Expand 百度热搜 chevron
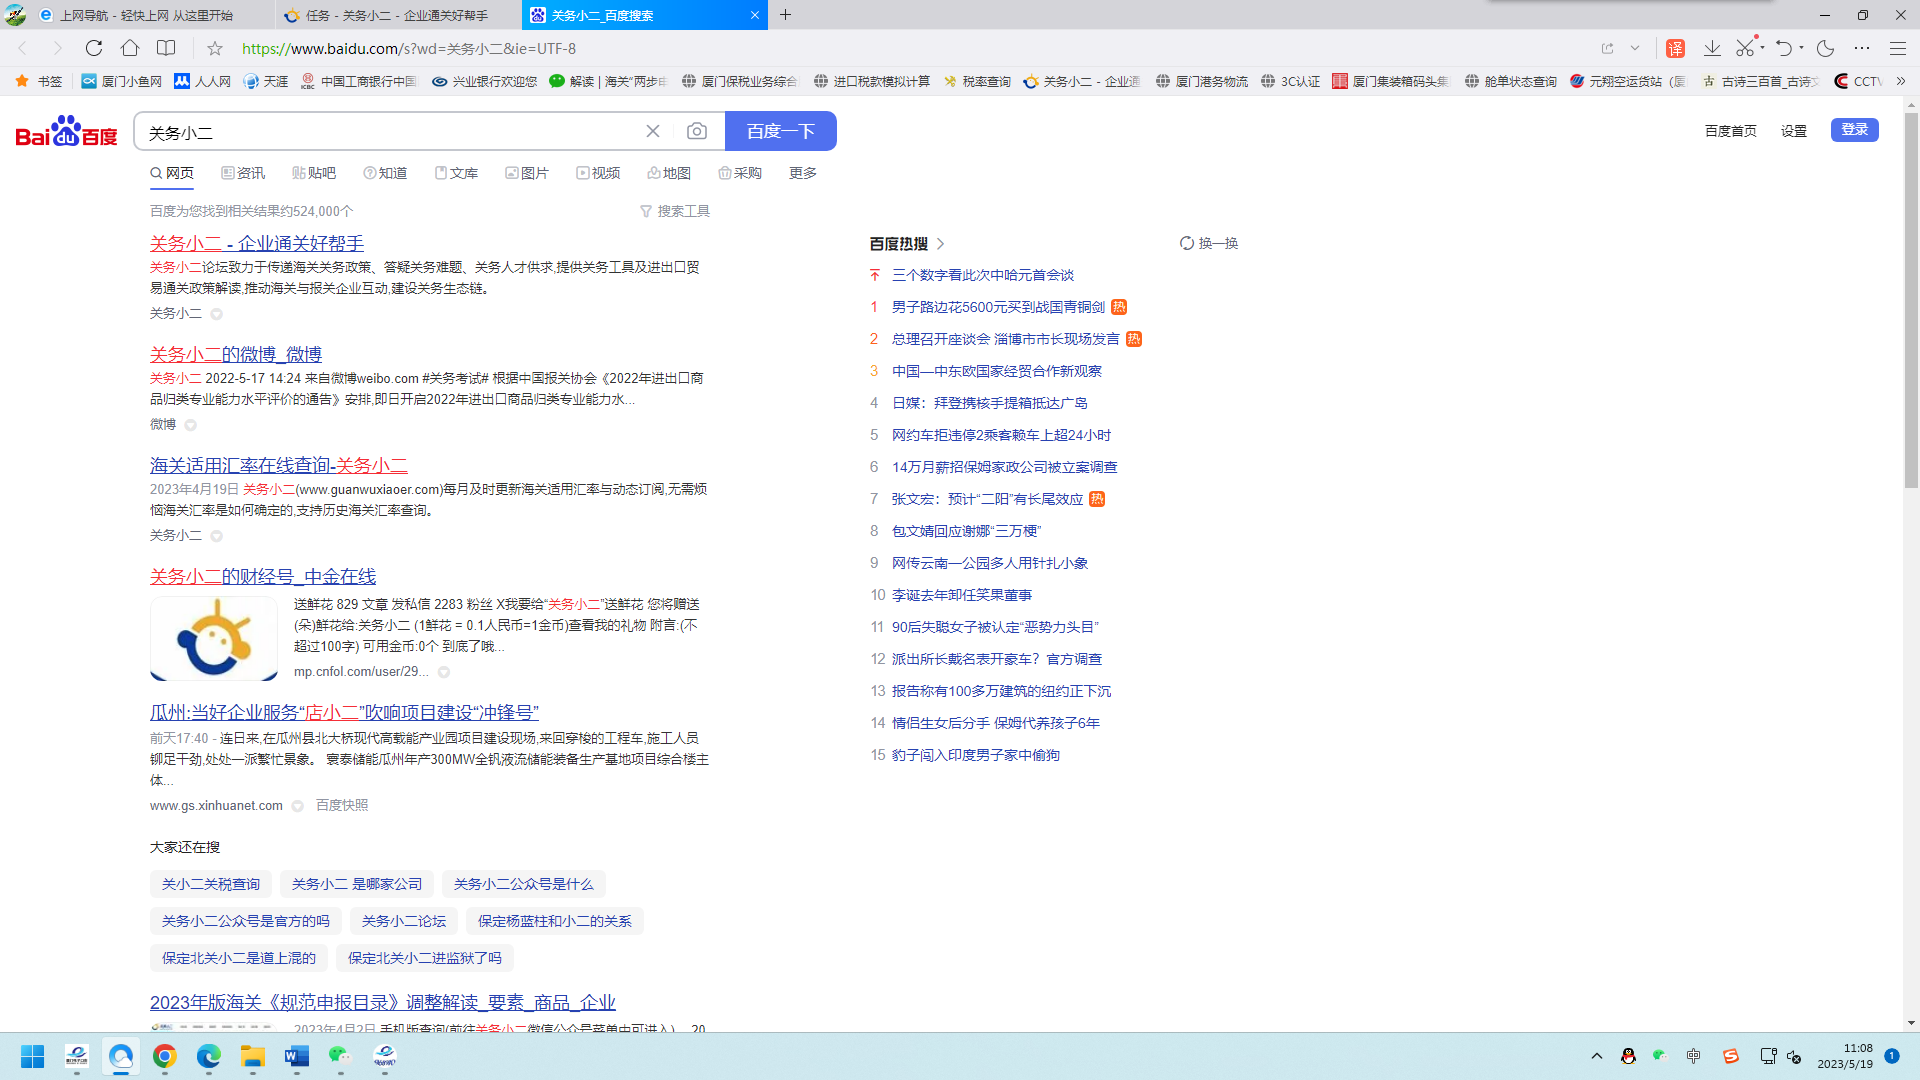The height and width of the screenshot is (1080, 1920). 941,244
